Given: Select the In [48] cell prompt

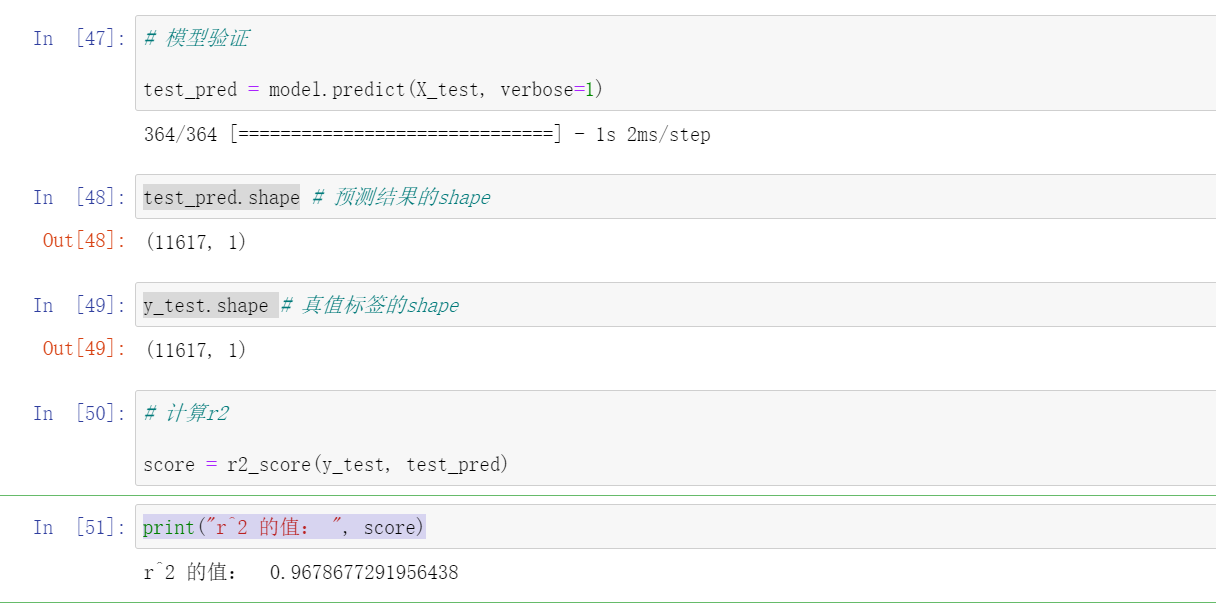Looking at the screenshot, I should [80, 197].
